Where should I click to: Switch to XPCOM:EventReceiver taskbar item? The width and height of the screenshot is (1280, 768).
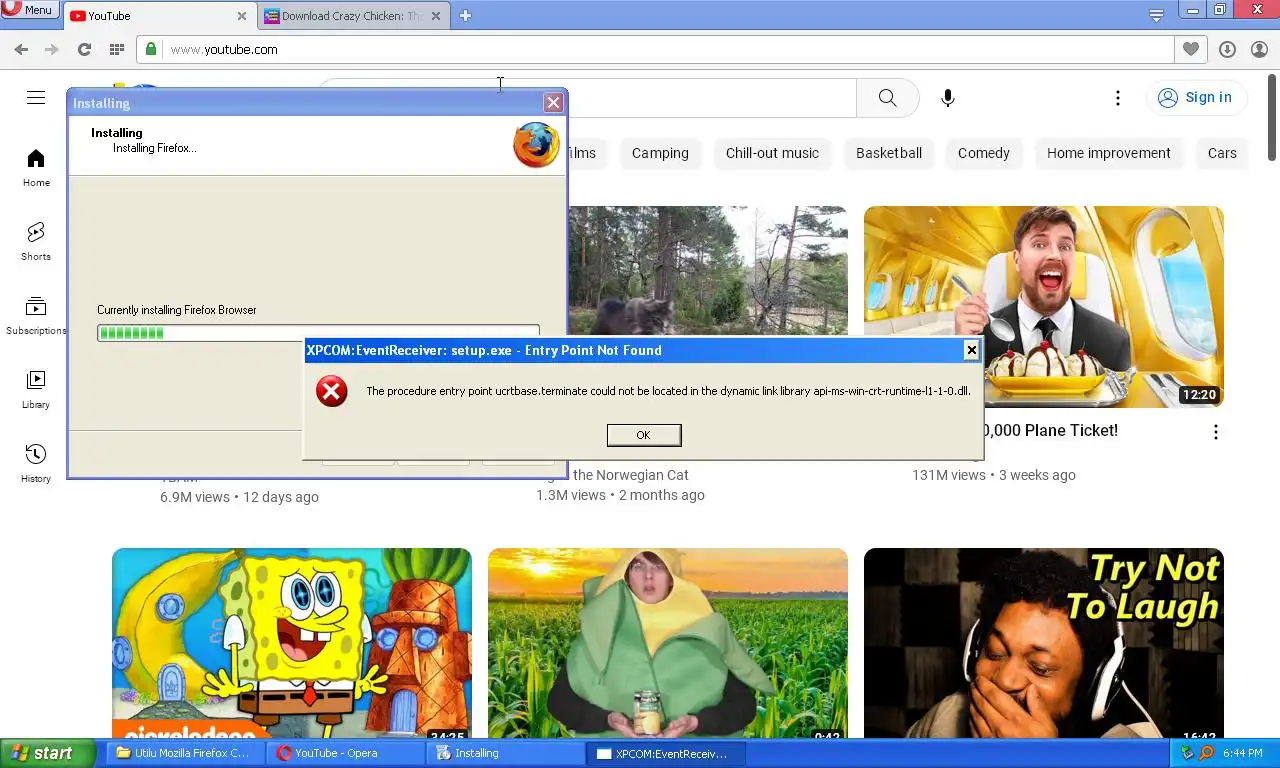pos(667,753)
